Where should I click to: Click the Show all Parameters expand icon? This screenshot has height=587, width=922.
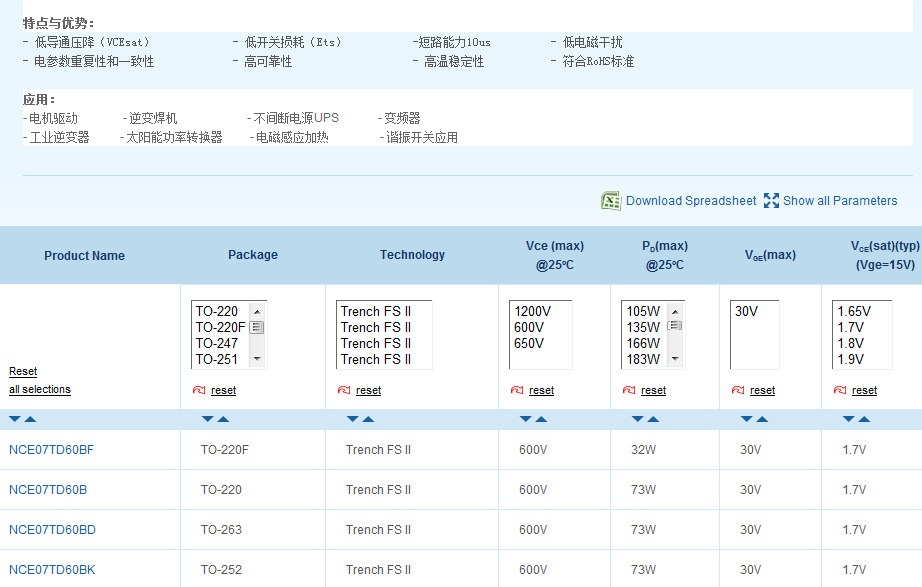click(771, 201)
